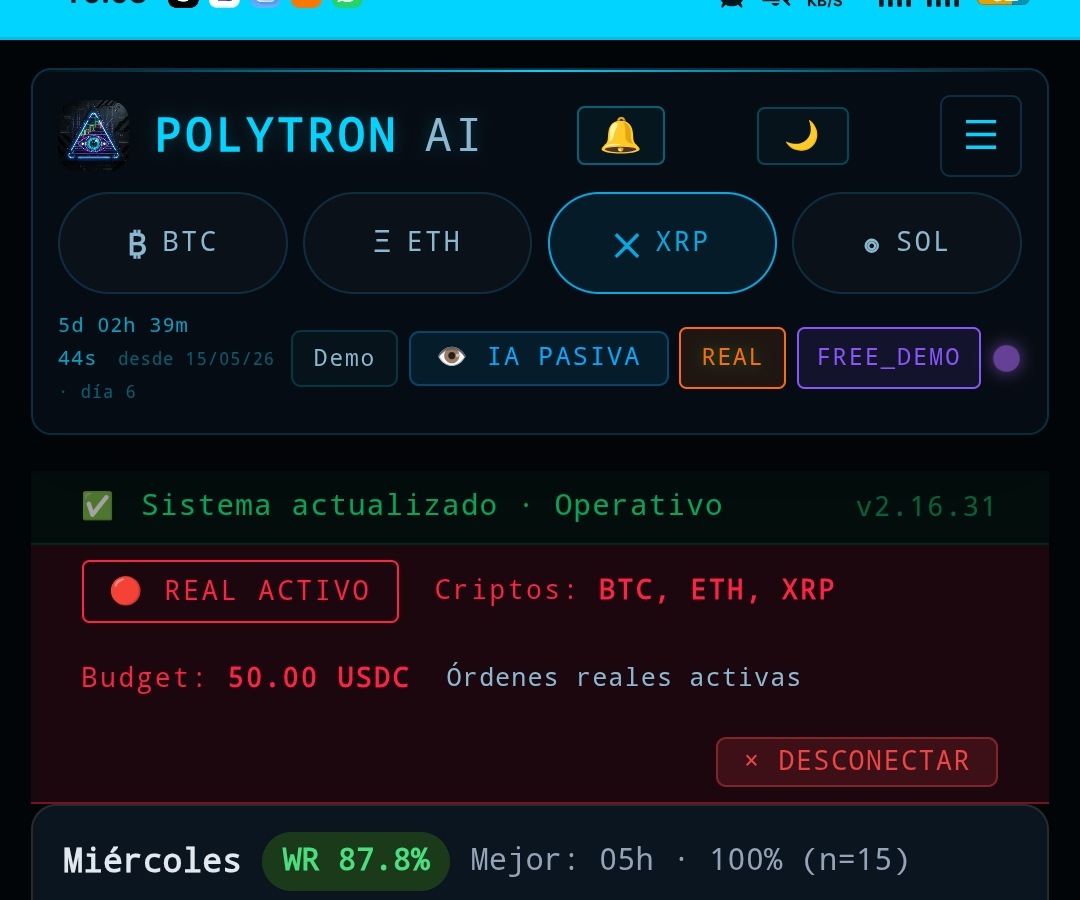Click the REAL ACTIVO indicator
The height and width of the screenshot is (900, 1080).
pyautogui.click(x=240, y=591)
